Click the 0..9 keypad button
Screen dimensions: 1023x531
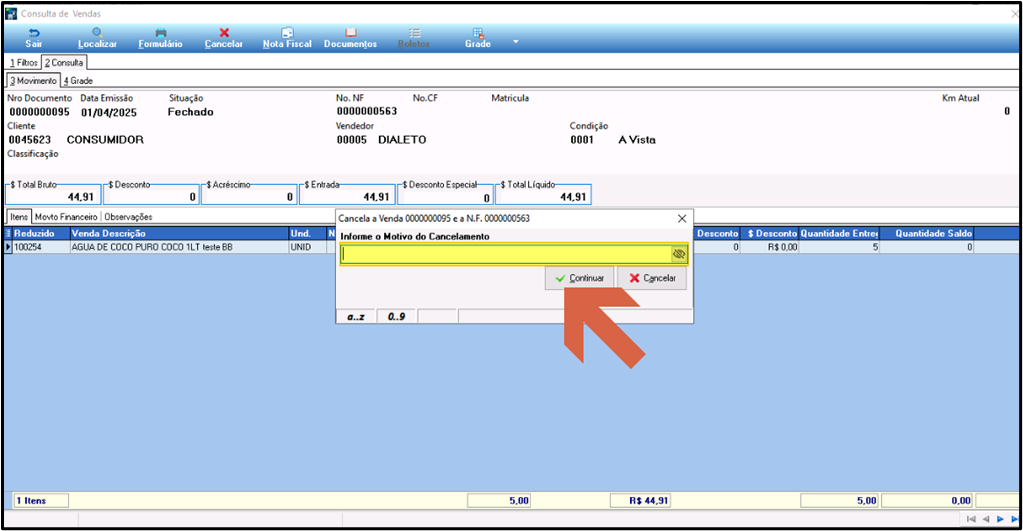[x=396, y=316]
